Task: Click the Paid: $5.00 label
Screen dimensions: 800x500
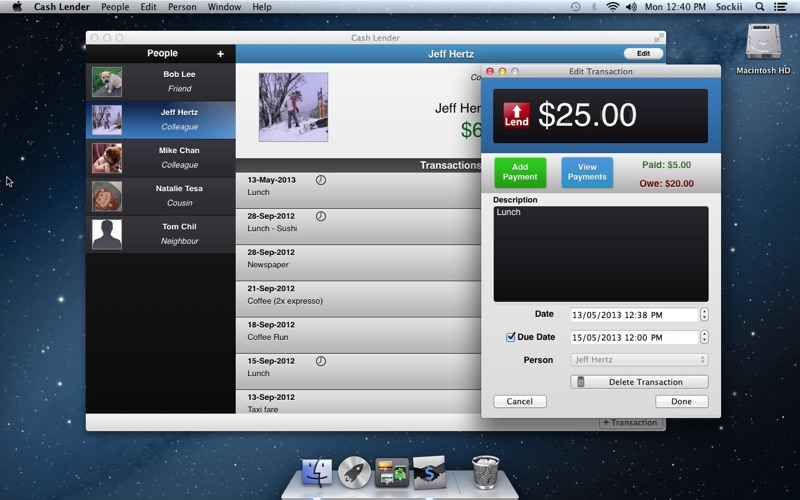Action: (666, 165)
